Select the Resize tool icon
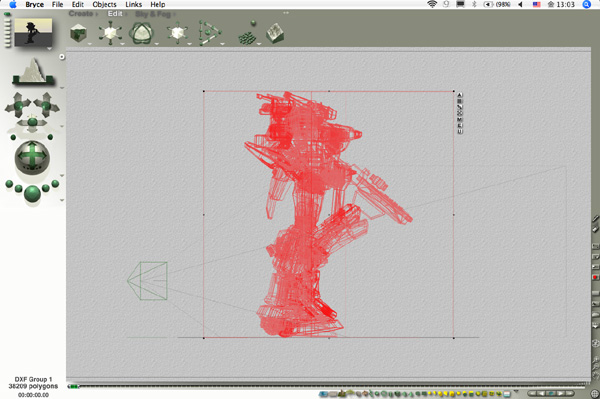The height and width of the screenshot is (399, 600). pyautogui.click(x=110, y=33)
